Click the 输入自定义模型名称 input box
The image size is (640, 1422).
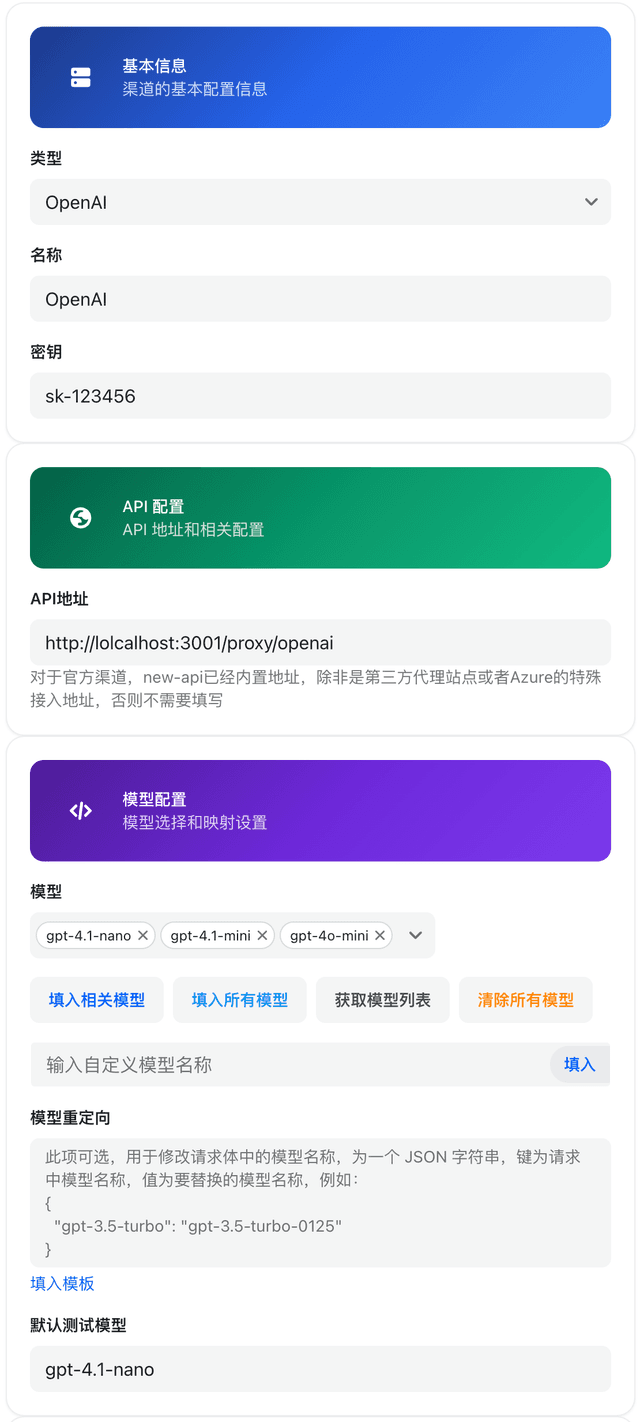coord(290,1065)
